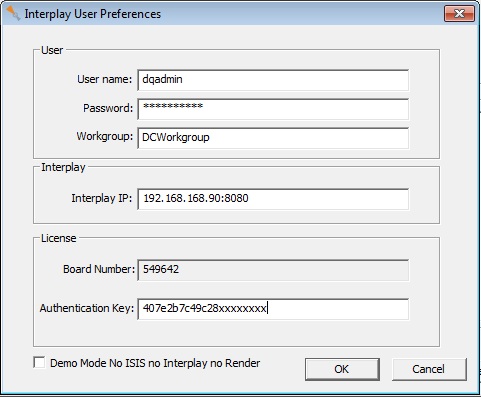Image resolution: width=481 pixels, height=397 pixels.
Task: Place cursor in Authentication Key field
Action: (x=273, y=309)
